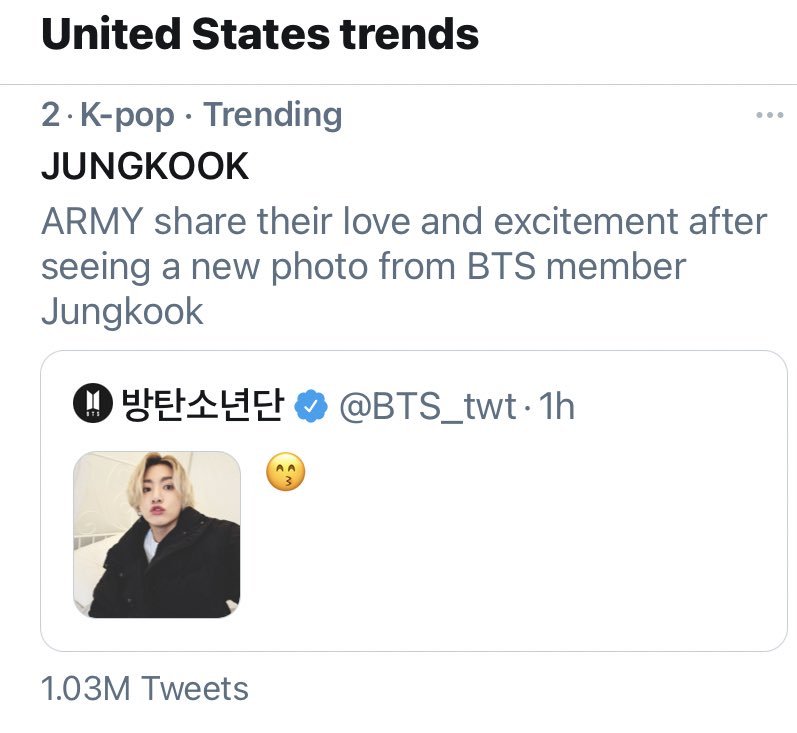The width and height of the screenshot is (797, 733).
Task: Click the 방탄소년단 display name
Action: coord(203,405)
